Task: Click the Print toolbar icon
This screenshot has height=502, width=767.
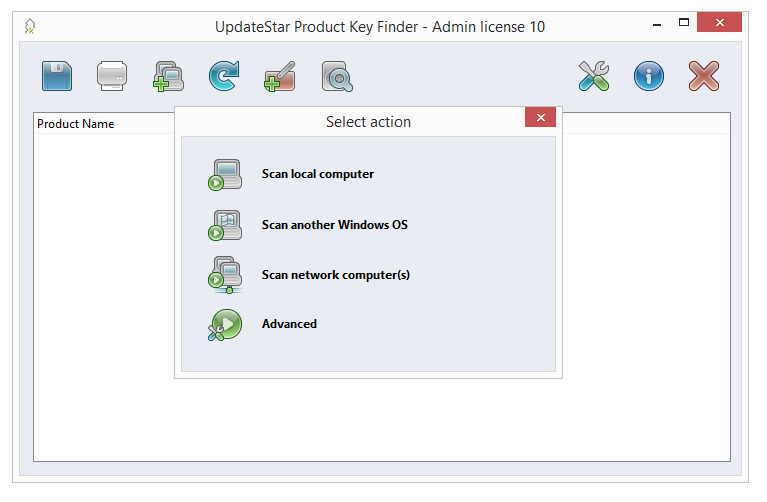Action: click(112, 76)
